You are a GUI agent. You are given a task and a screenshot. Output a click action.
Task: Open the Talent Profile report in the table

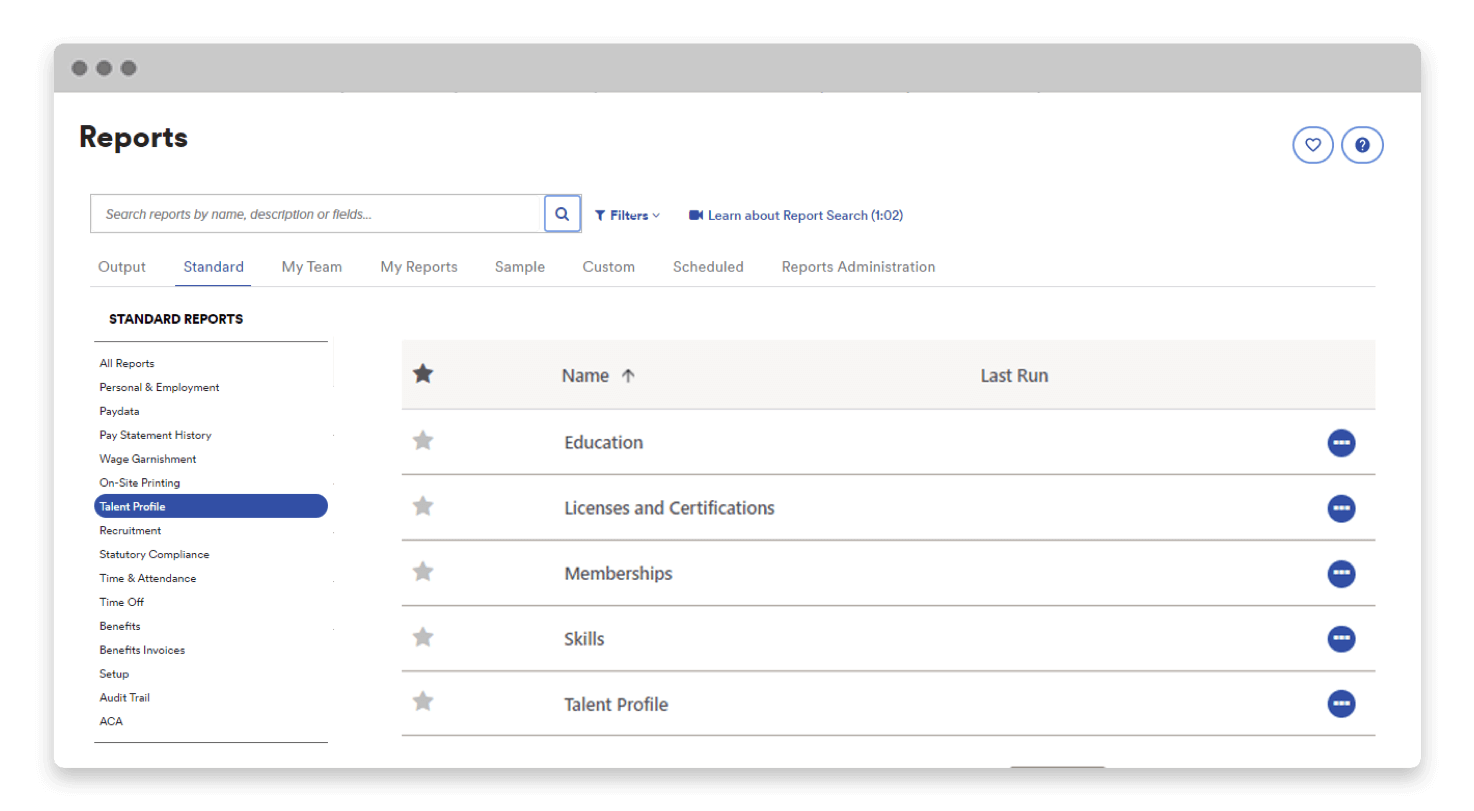tap(616, 705)
